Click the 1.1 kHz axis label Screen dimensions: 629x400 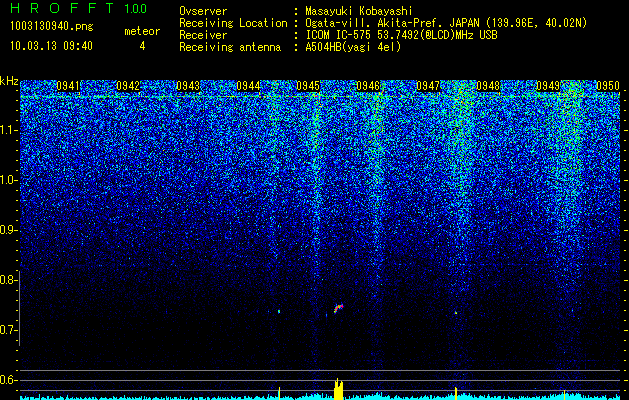coord(9,130)
